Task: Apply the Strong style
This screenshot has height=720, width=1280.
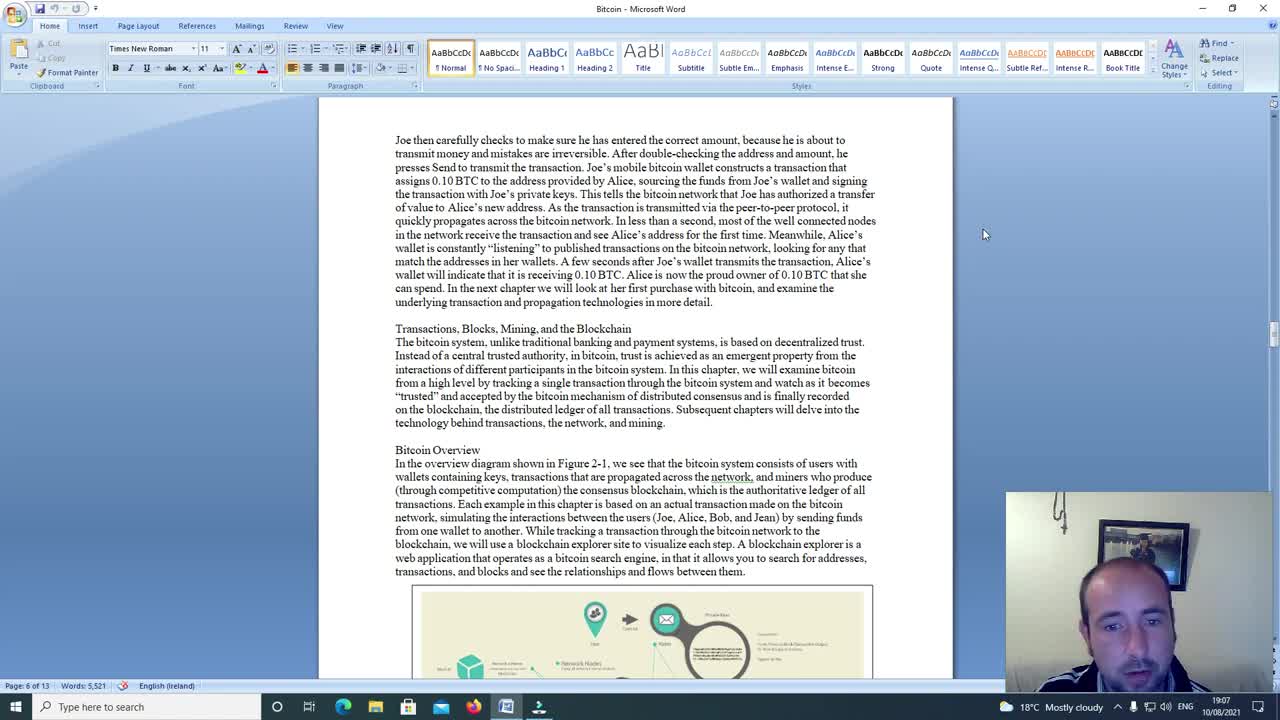Action: (883, 58)
